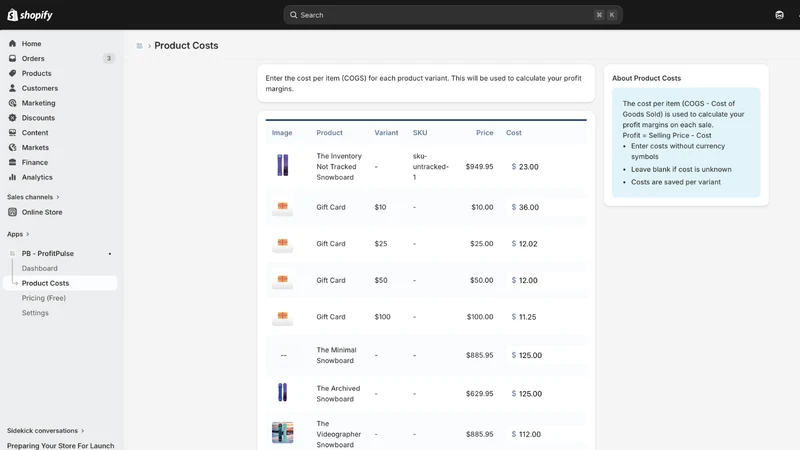Edit cost field for $10 Gift Card

tap(545, 207)
